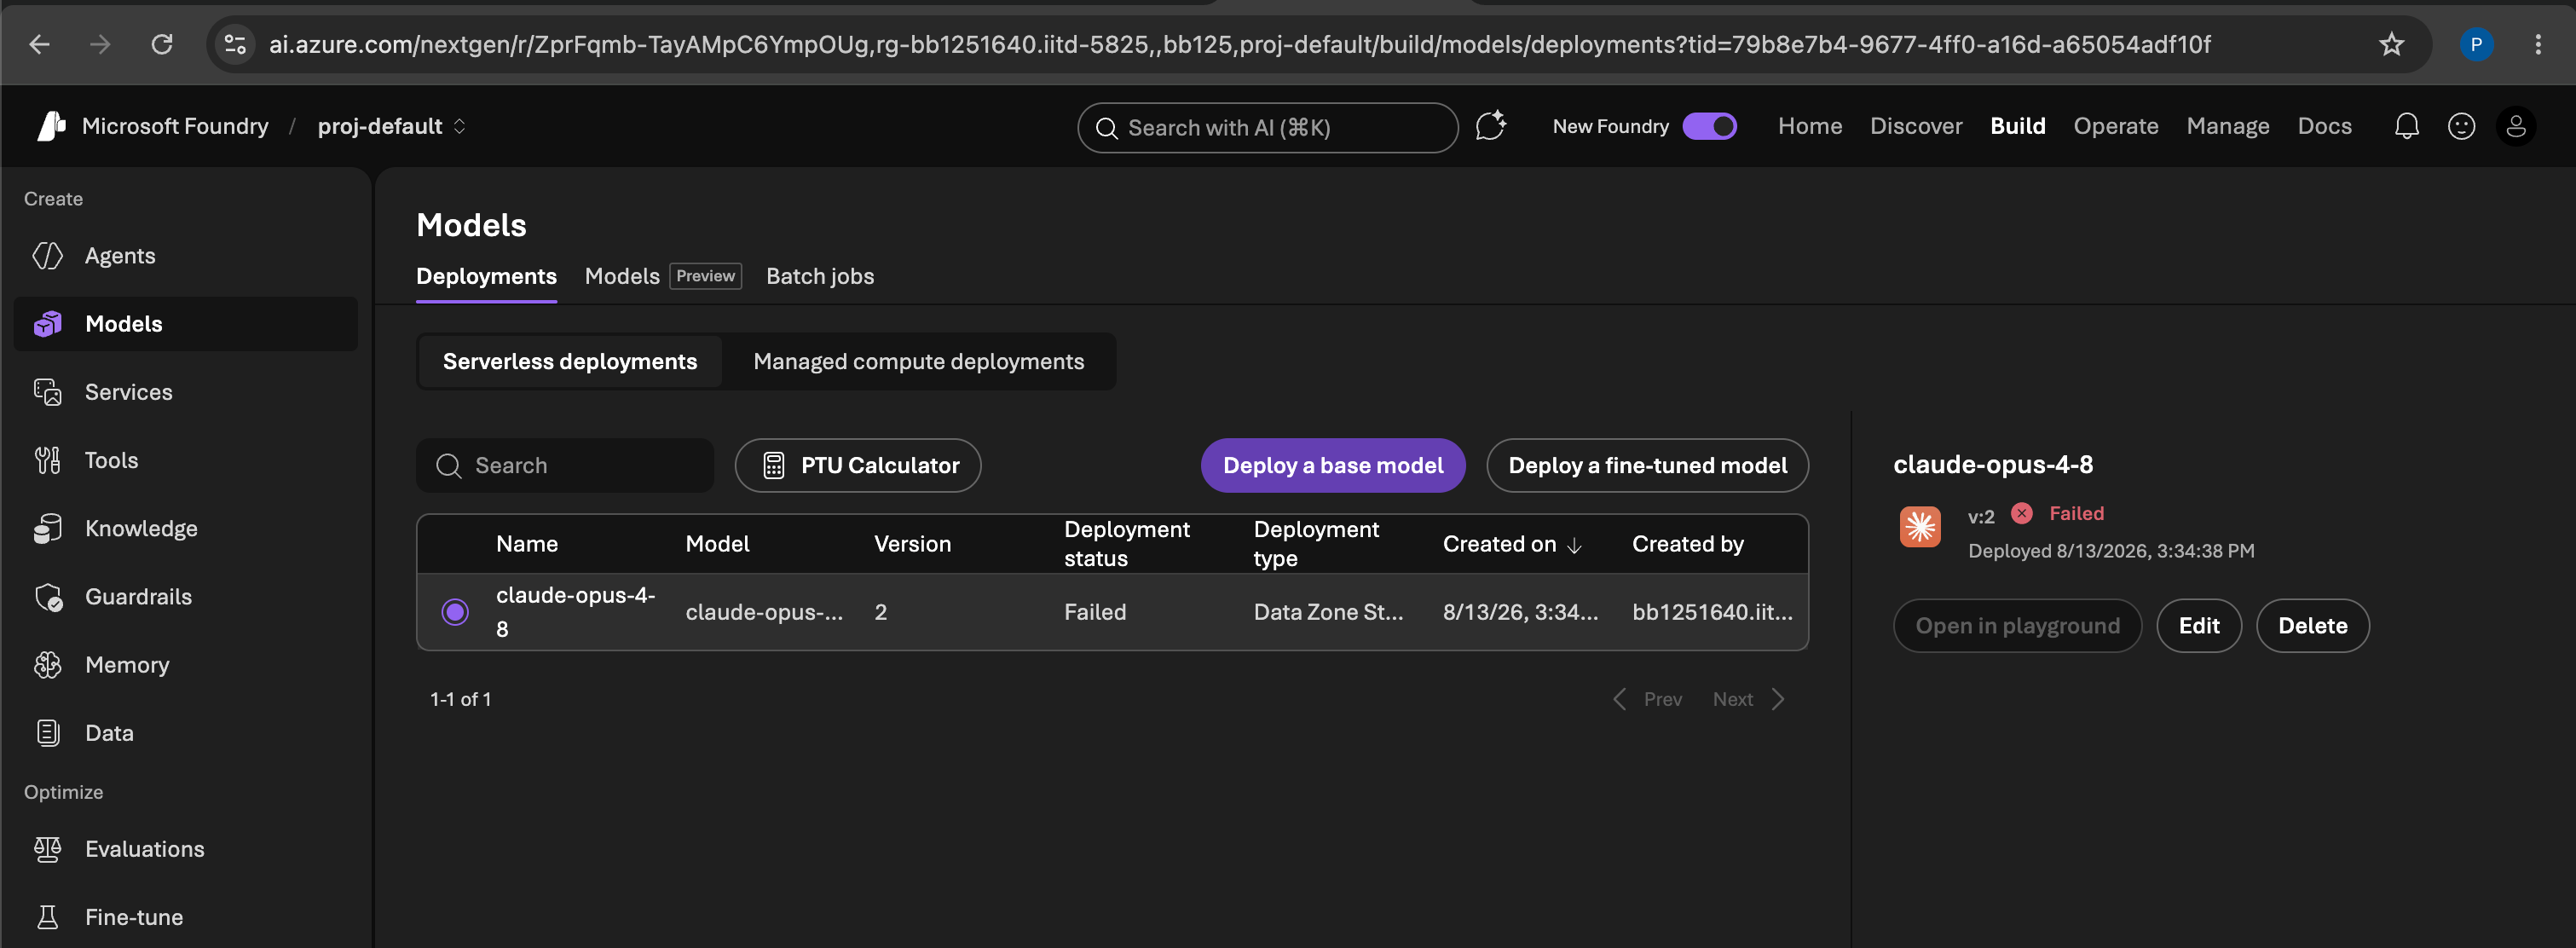Go back to the previous browser page
Screen dimensions: 2576x948
tap(39, 44)
